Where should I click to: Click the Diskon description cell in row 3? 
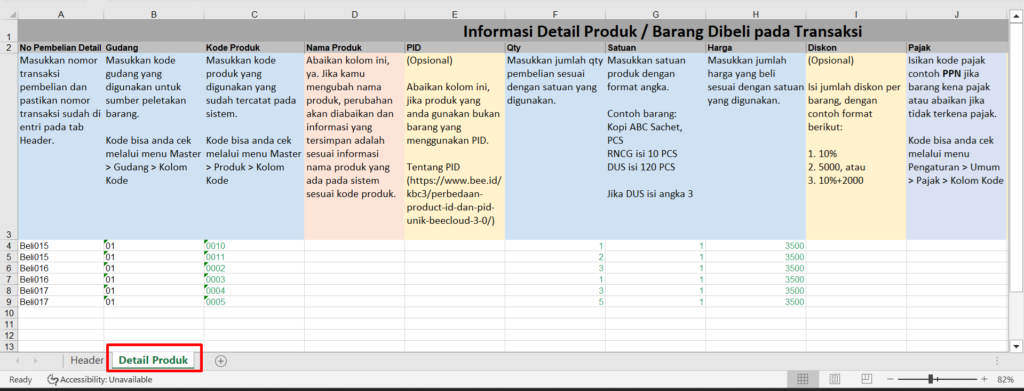pyautogui.click(x=856, y=146)
